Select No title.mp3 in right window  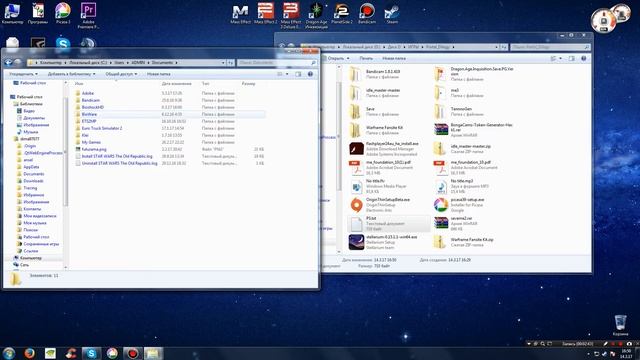coord(473,186)
